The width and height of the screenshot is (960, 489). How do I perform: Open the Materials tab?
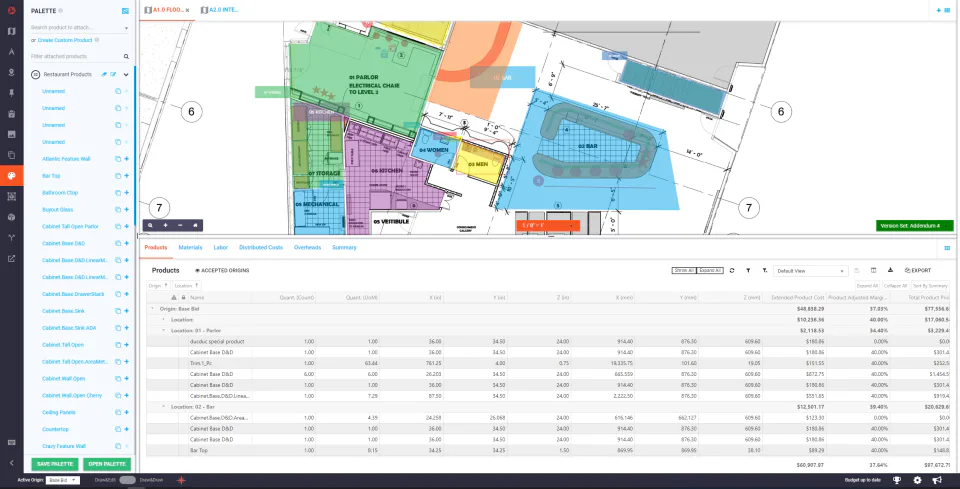(190, 247)
